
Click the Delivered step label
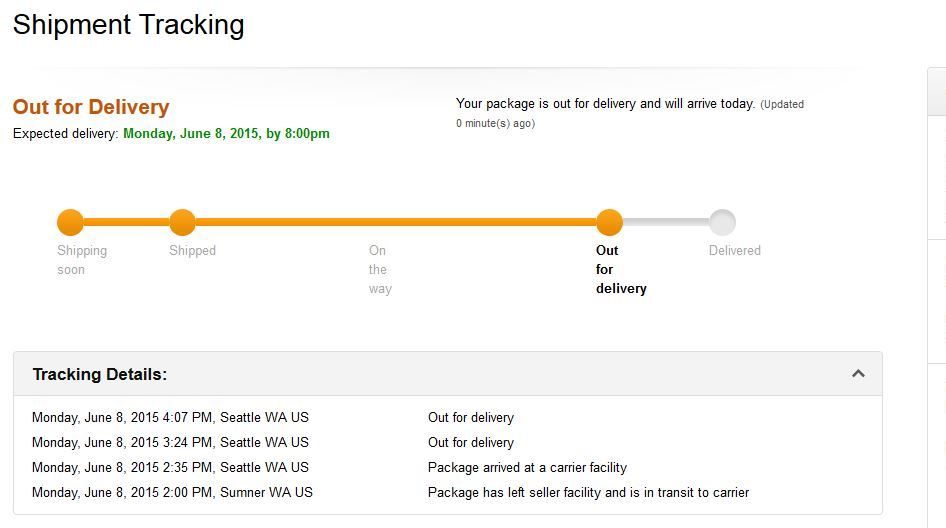pyautogui.click(x=735, y=251)
